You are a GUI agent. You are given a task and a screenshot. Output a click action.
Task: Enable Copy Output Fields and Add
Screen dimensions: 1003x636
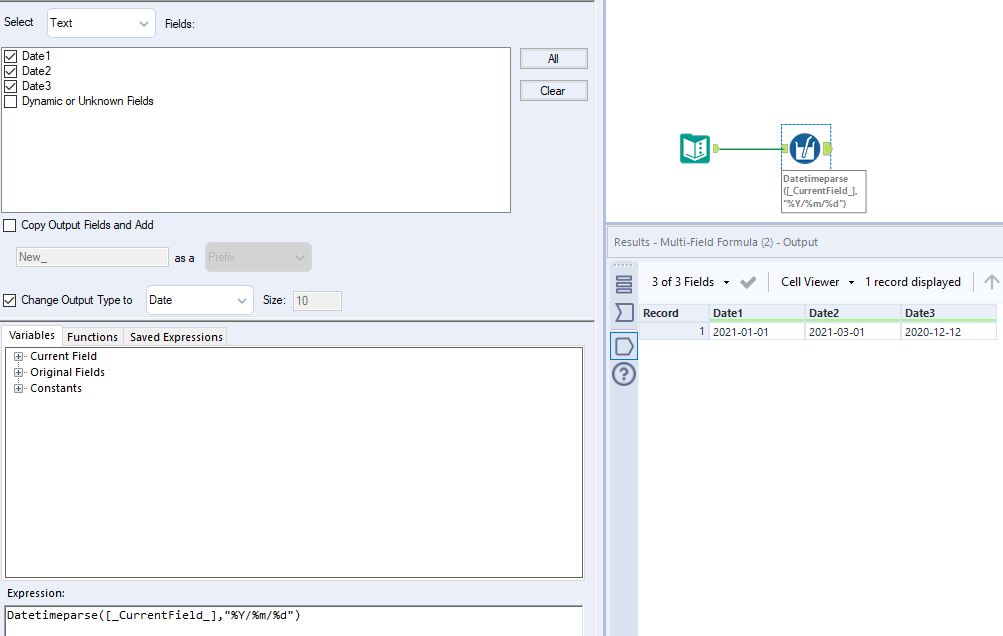coord(10,225)
